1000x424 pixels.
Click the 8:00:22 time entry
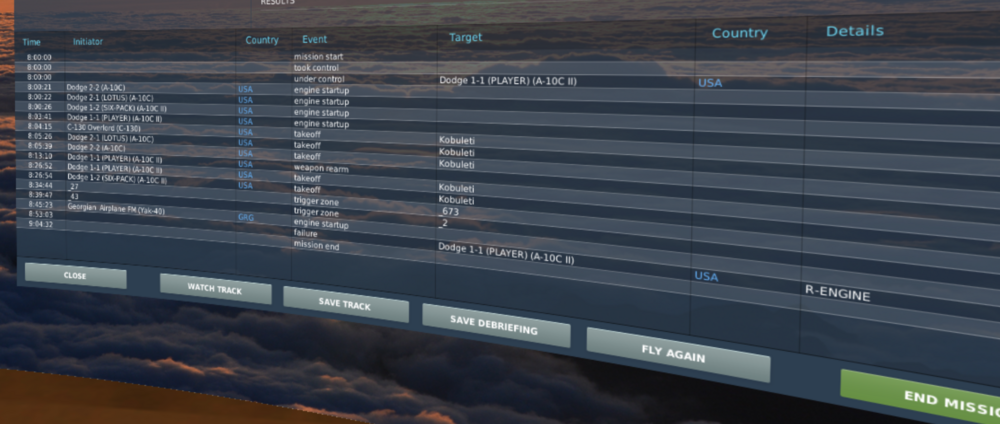40,97
